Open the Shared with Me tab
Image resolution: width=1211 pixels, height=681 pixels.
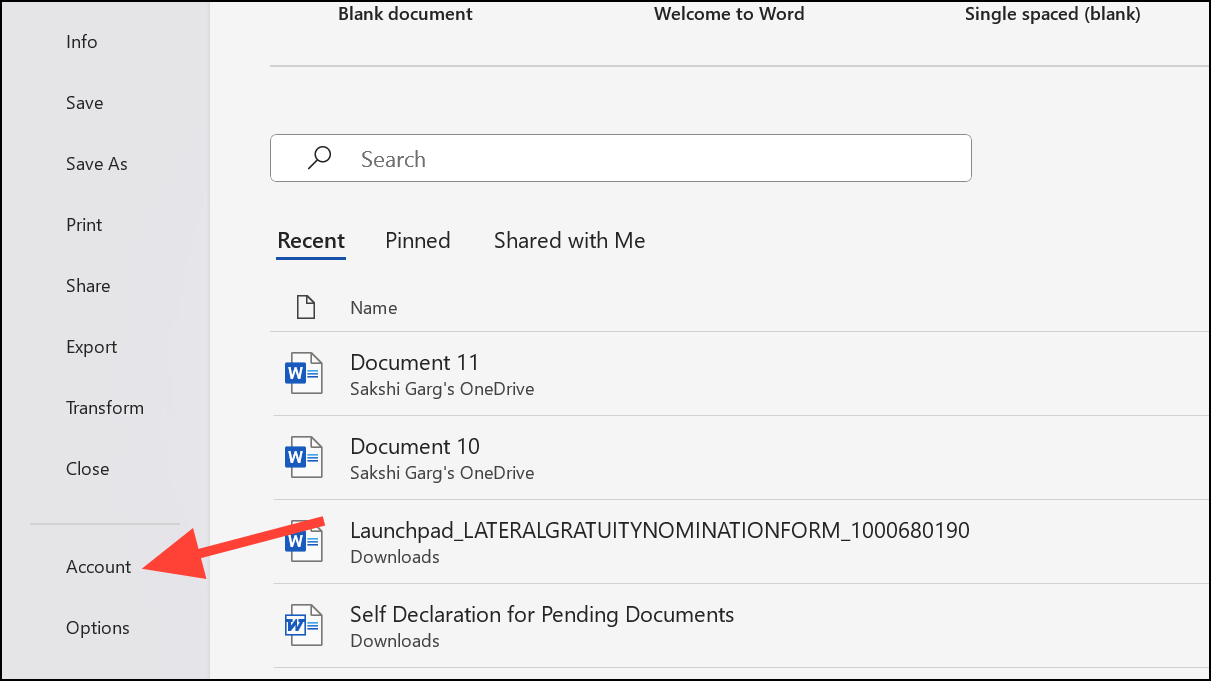click(x=568, y=240)
